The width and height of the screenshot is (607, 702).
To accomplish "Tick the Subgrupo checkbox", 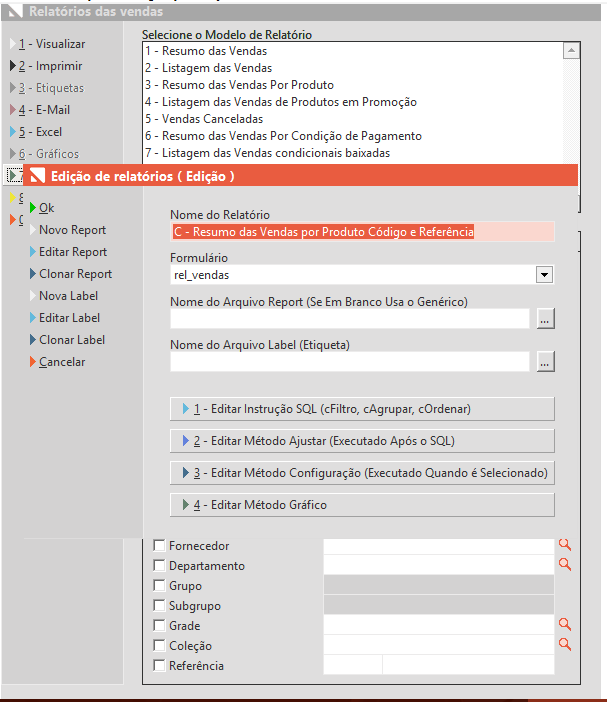I will point(159,605).
